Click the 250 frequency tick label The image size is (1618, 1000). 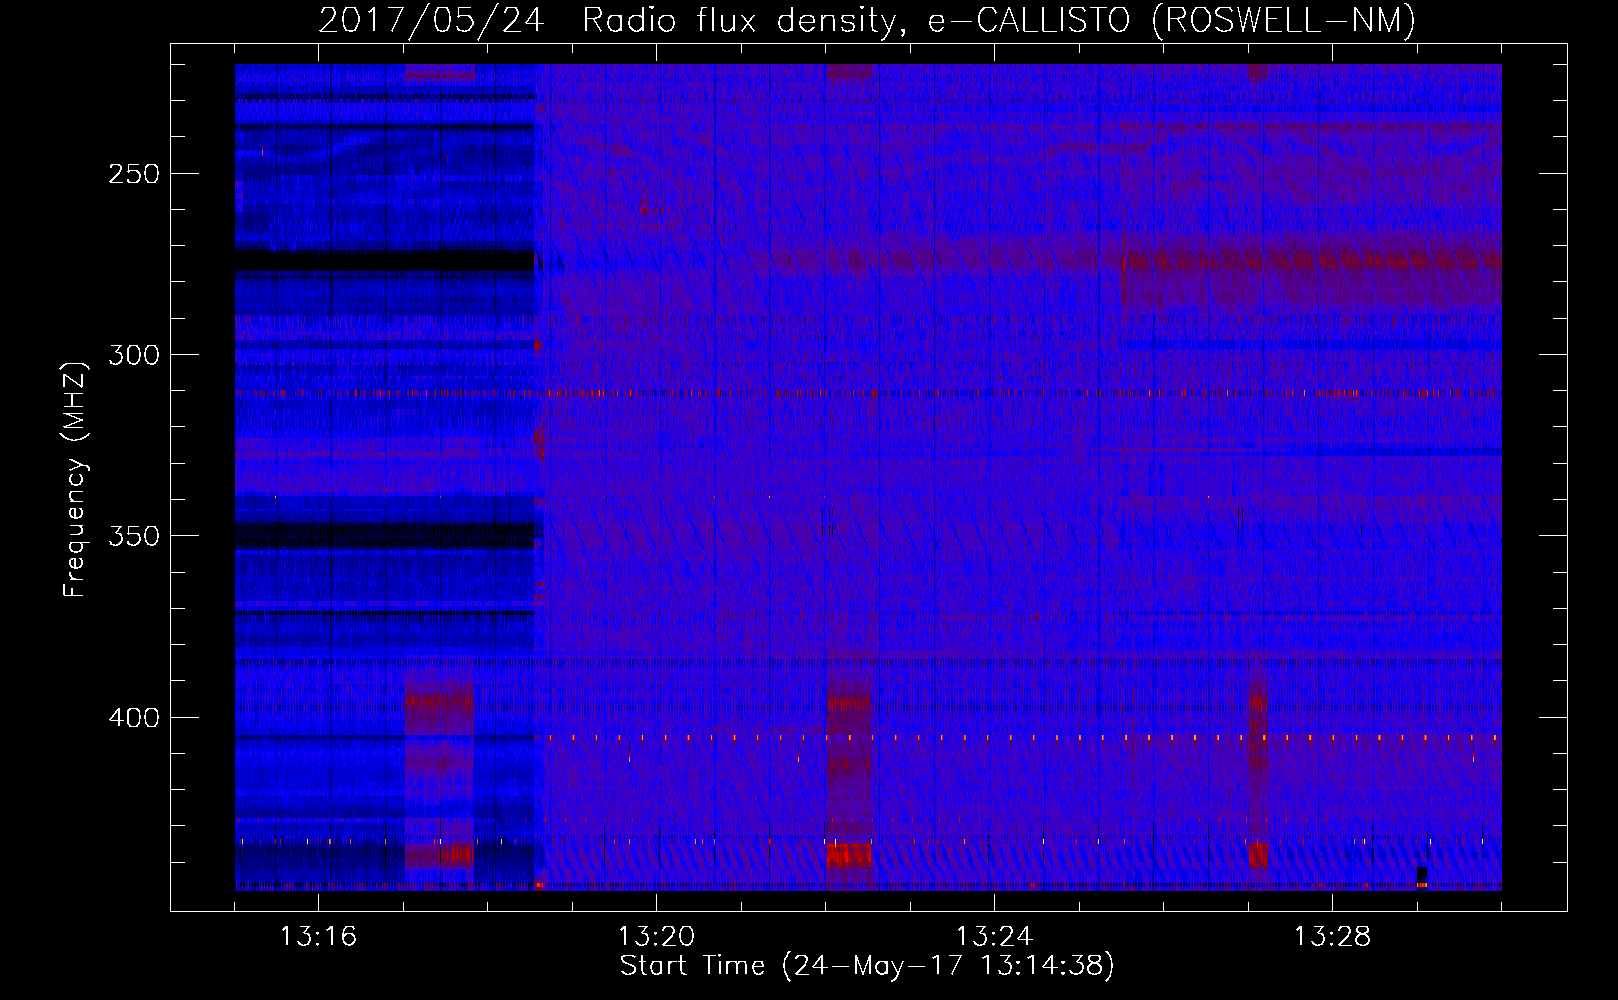point(135,174)
